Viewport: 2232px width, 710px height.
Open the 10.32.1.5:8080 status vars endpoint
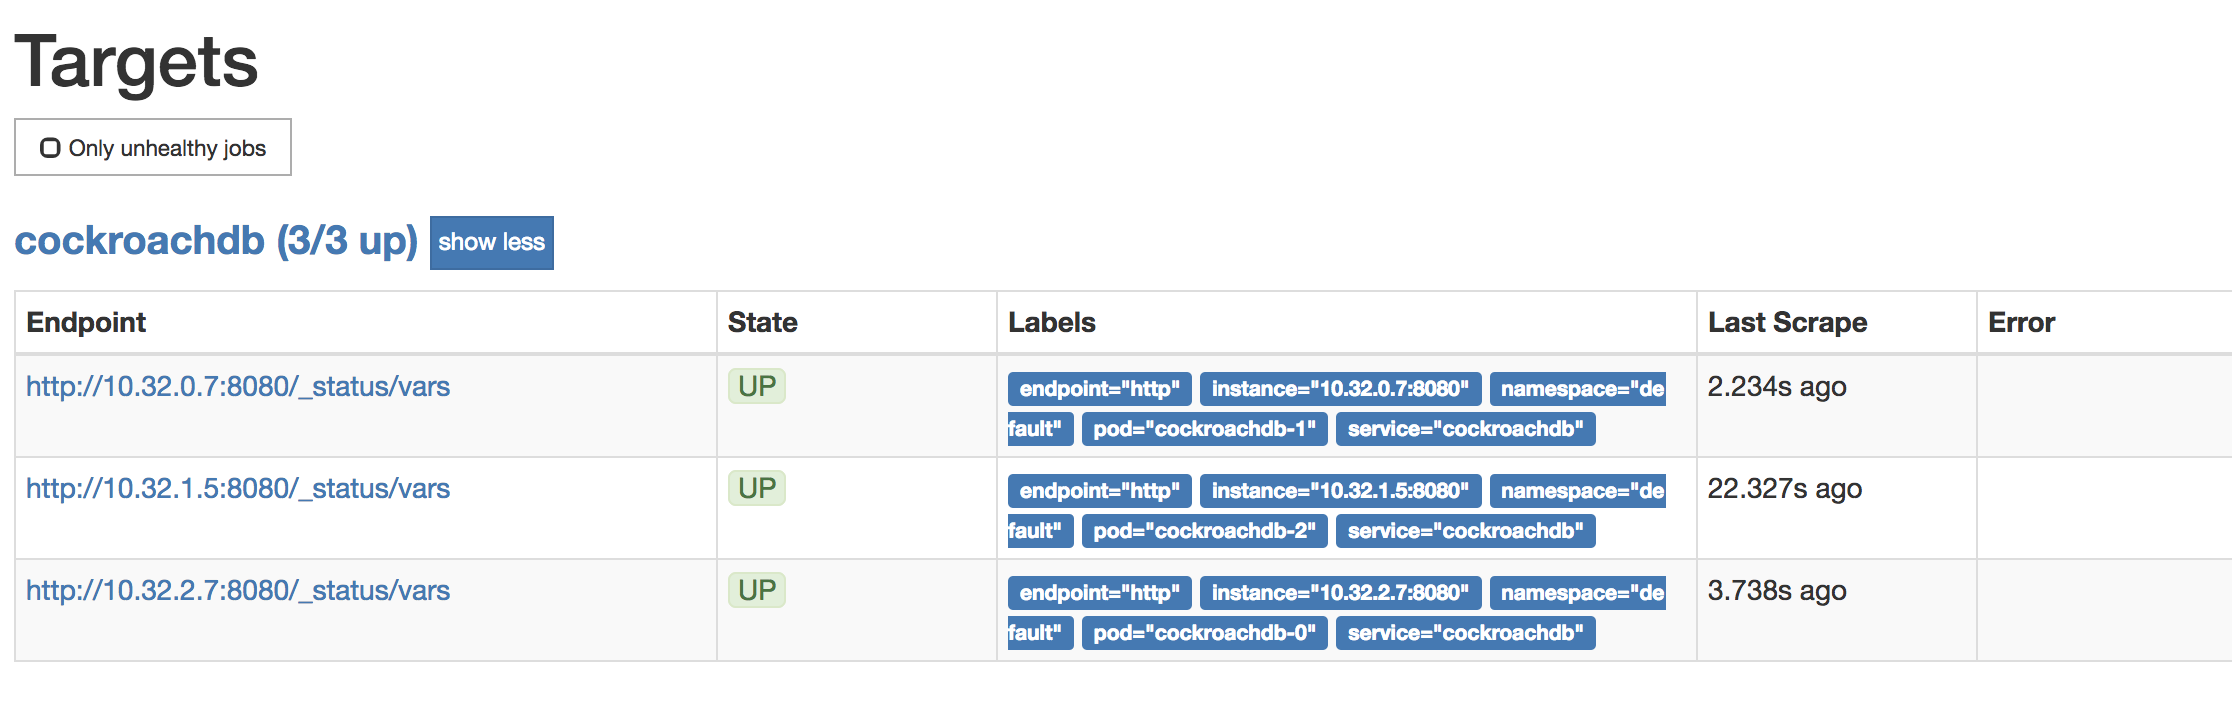click(238, 489)
